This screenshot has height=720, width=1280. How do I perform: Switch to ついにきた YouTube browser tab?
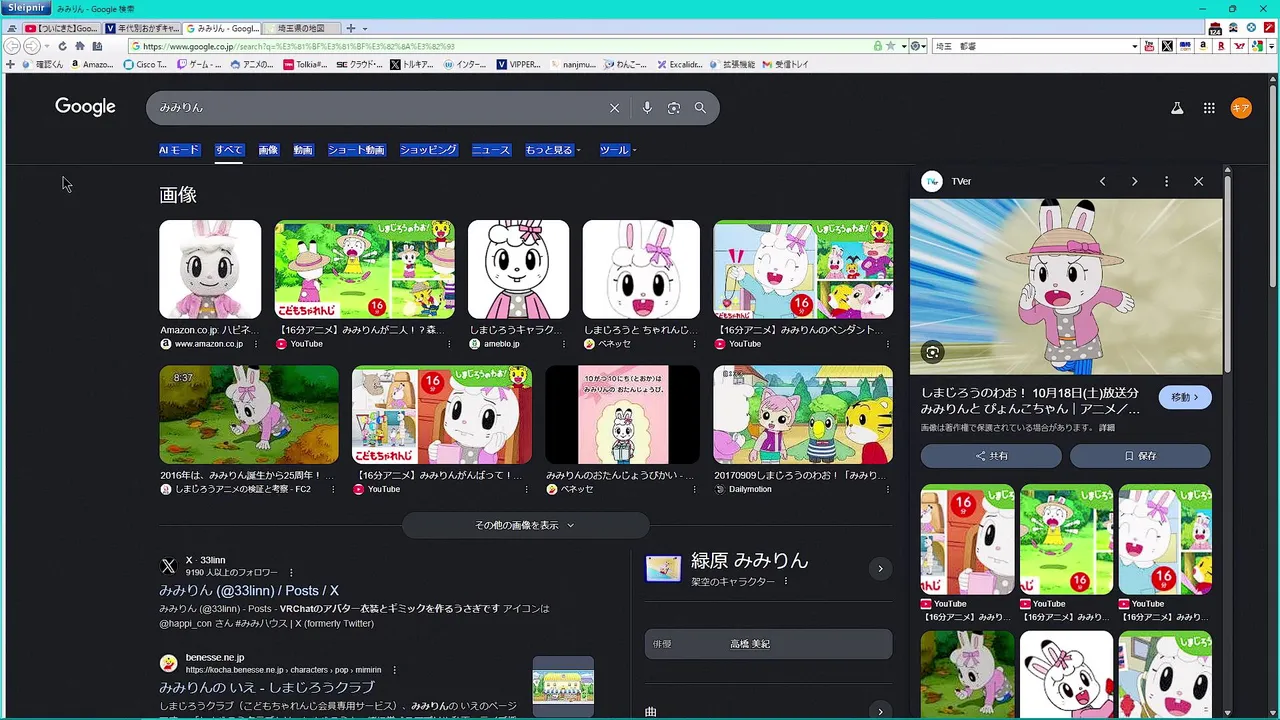[x=61, y=28]
